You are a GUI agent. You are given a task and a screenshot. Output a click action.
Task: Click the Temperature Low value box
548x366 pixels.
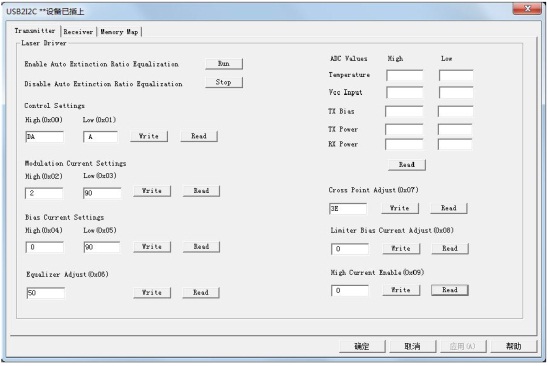(x=456, y=76)
